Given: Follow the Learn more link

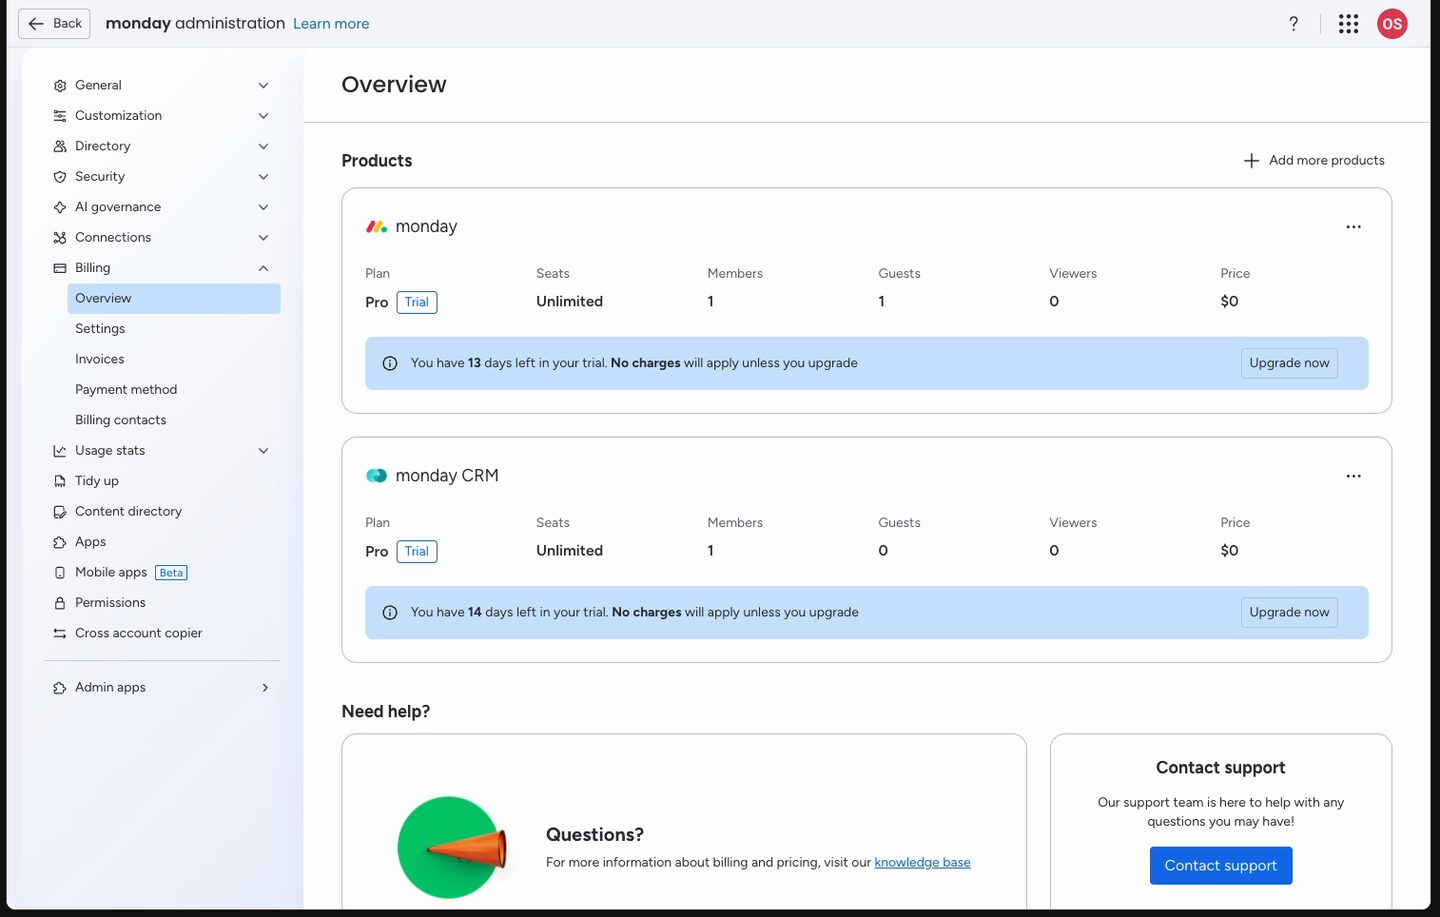Looking at the screenshot, I should pyautogui.click(x=331, y=24).
